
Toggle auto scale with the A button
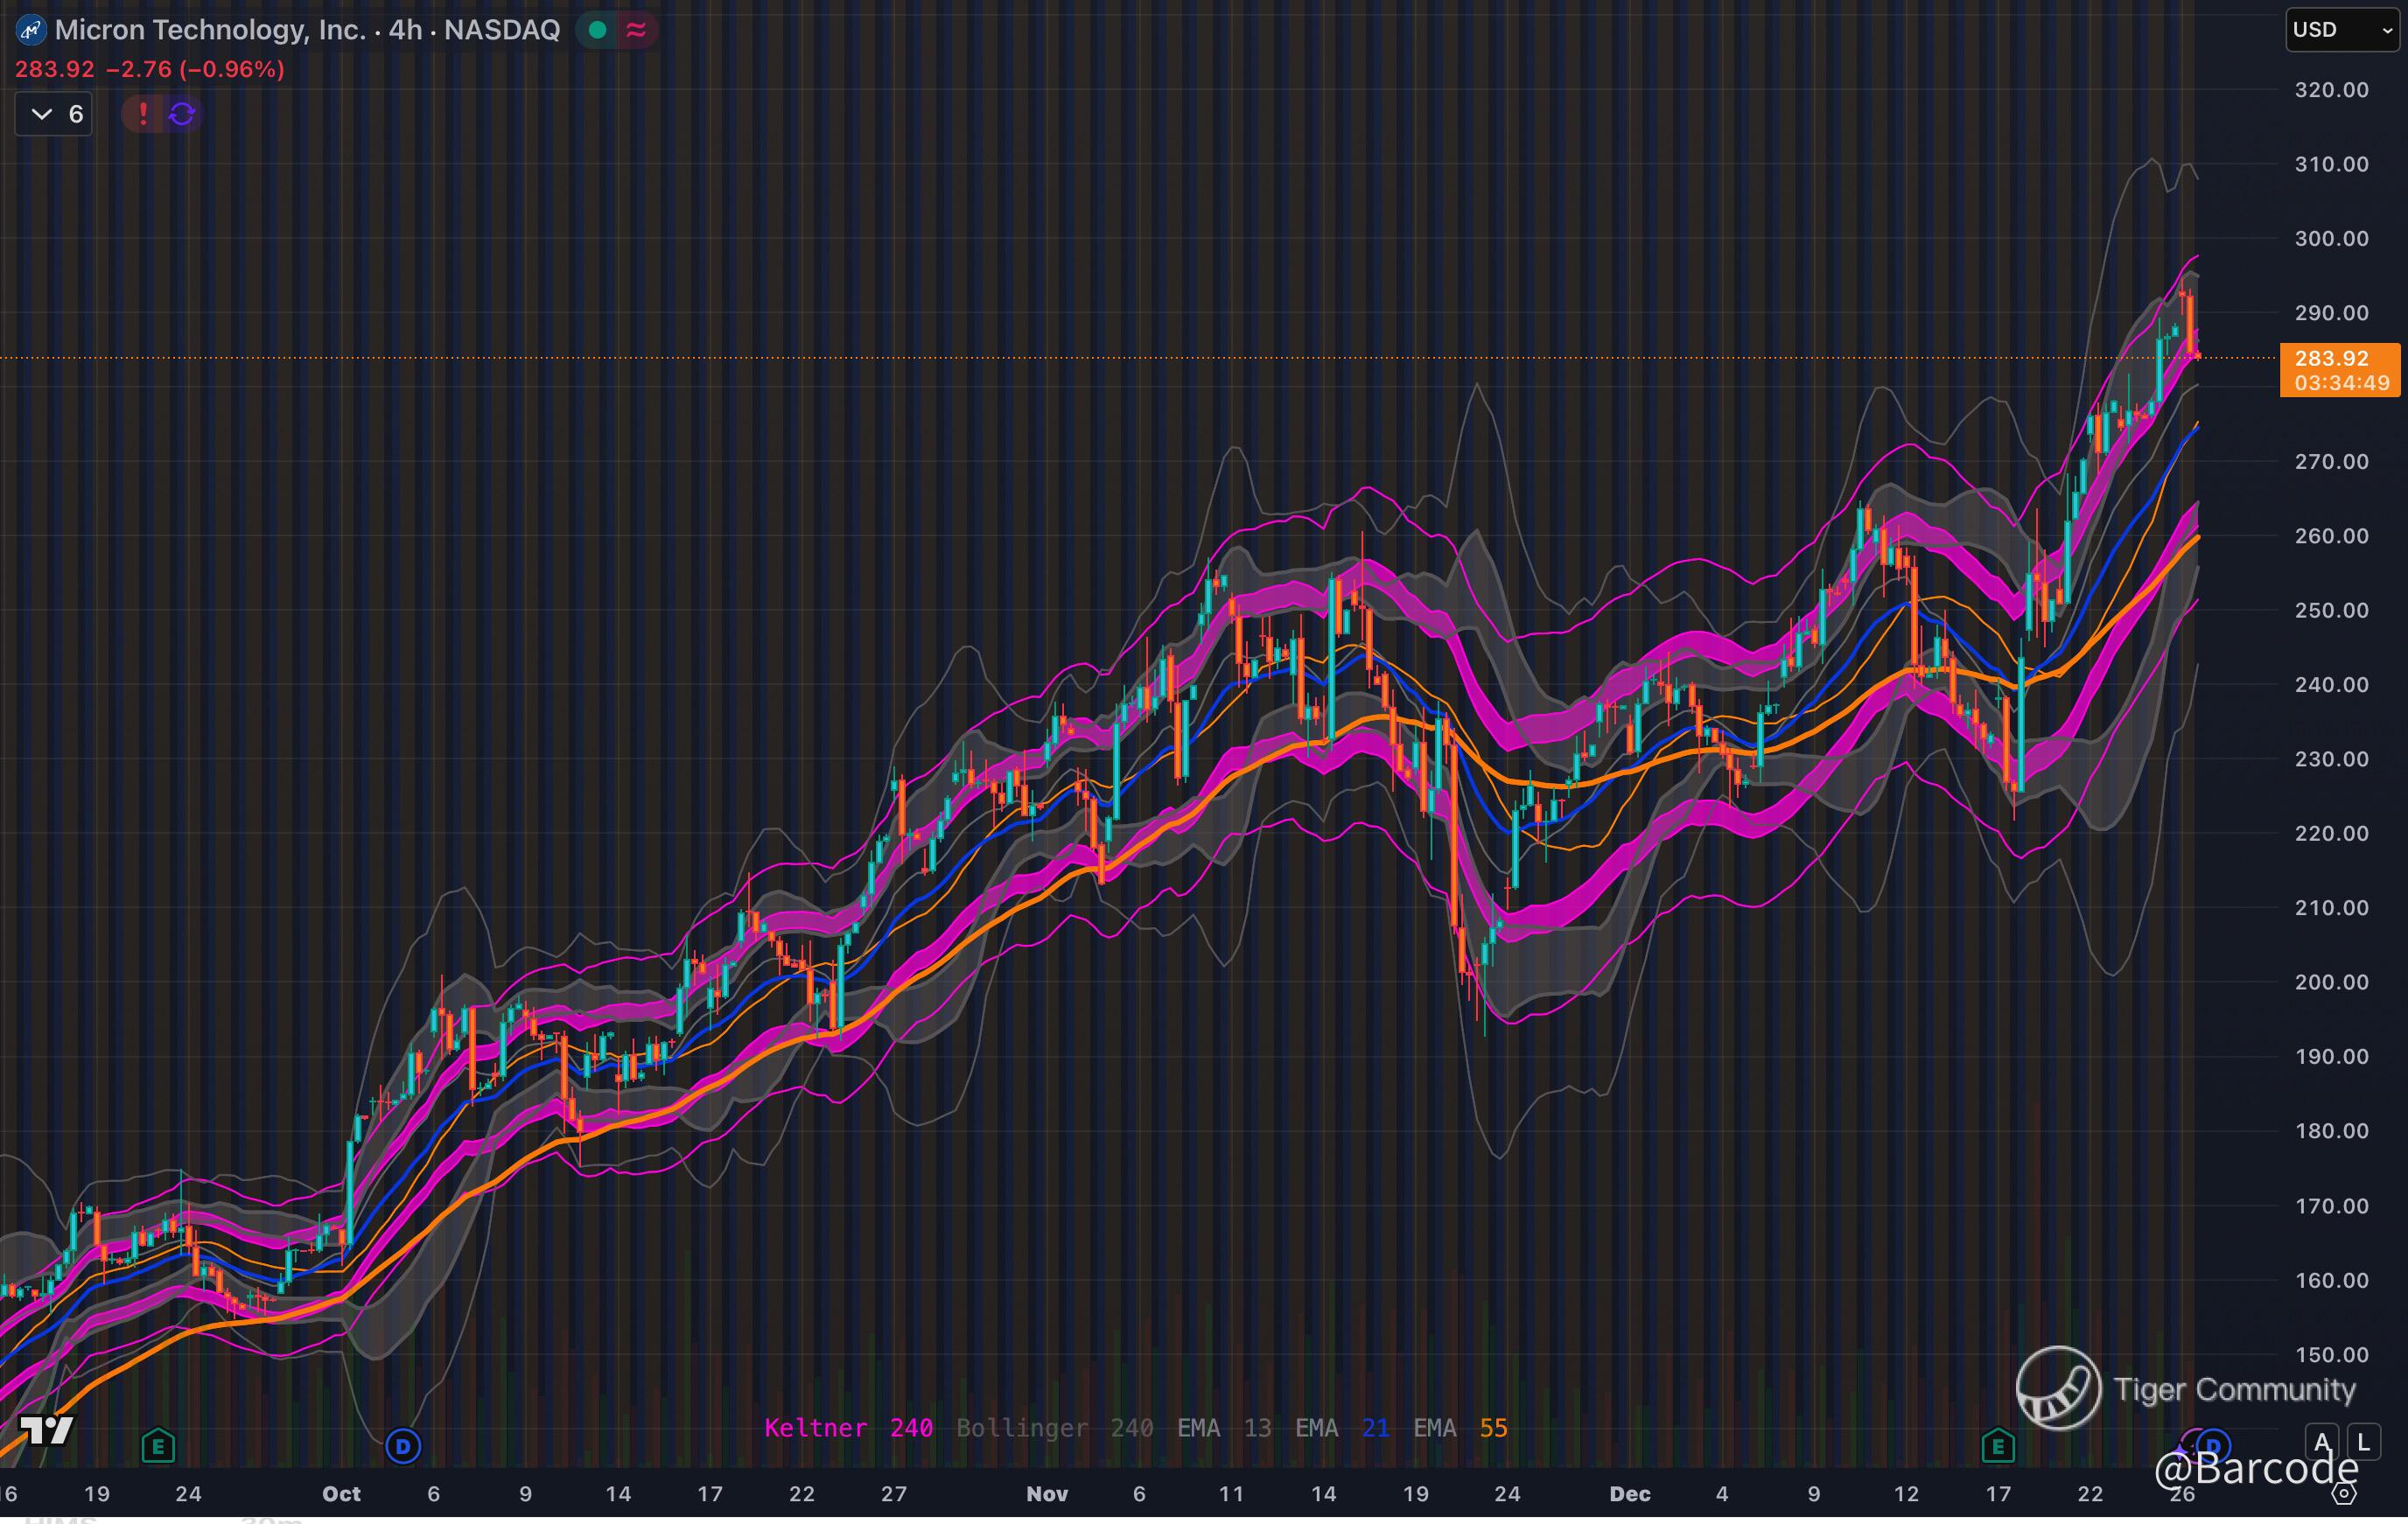2322,1442
